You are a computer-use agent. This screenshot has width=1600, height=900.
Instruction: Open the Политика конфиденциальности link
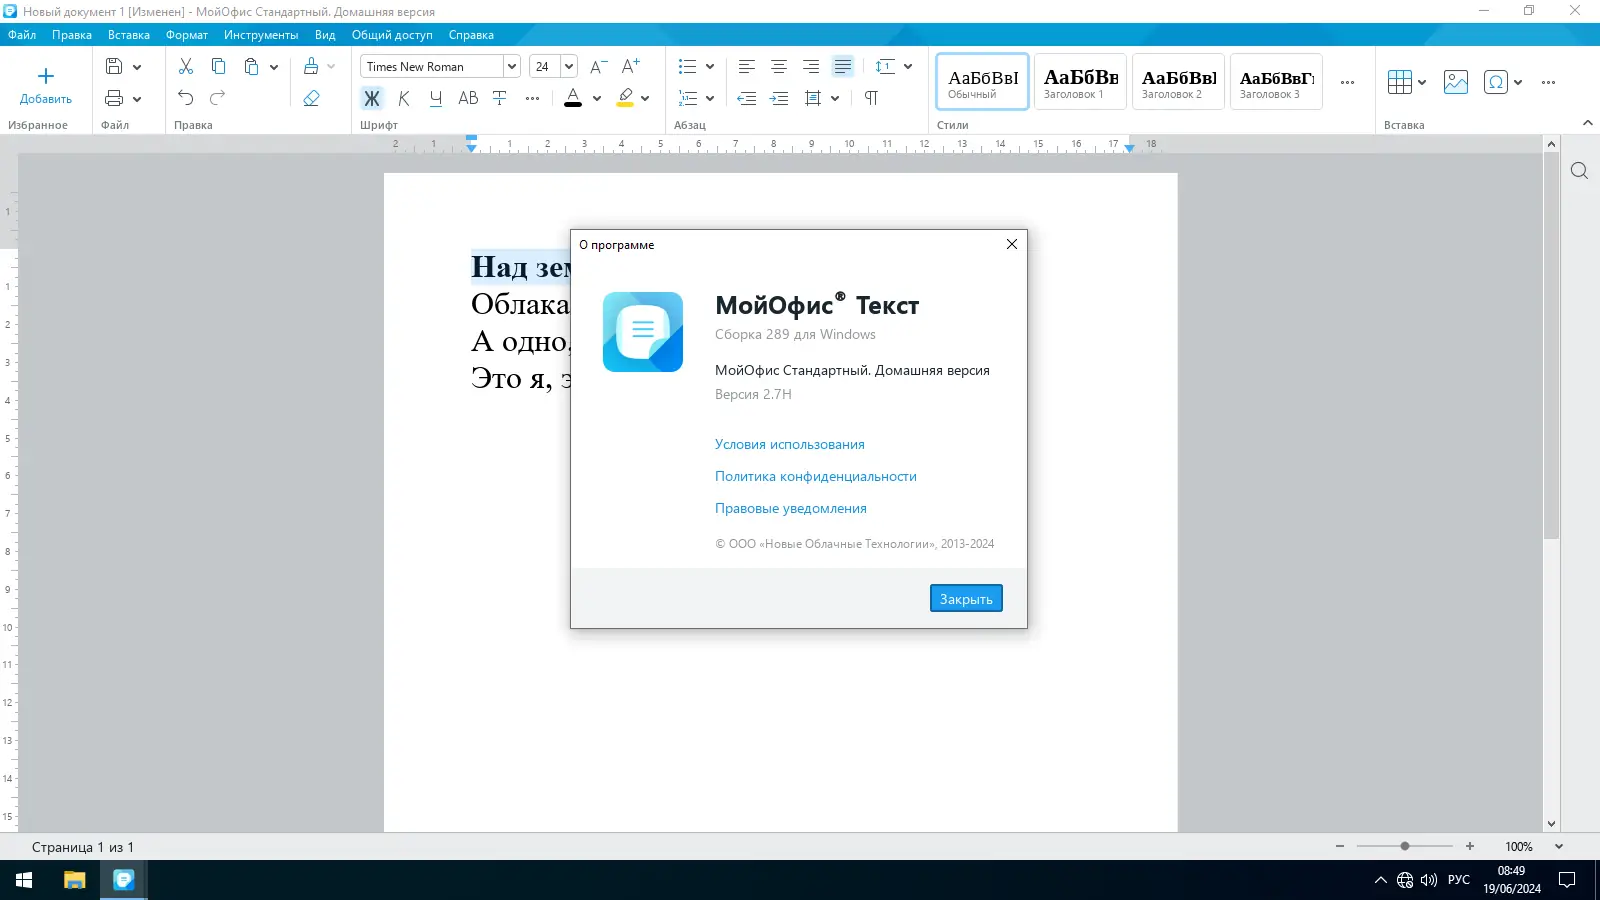[x=816, y=477]
